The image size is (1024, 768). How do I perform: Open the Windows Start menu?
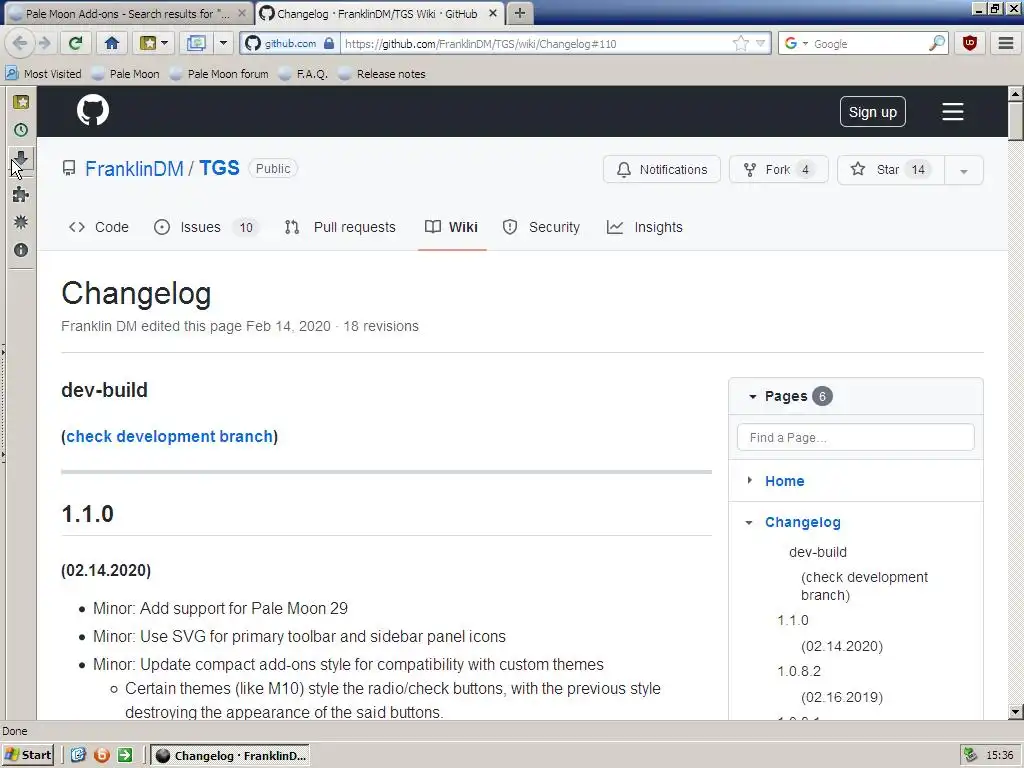click(28, 755)
